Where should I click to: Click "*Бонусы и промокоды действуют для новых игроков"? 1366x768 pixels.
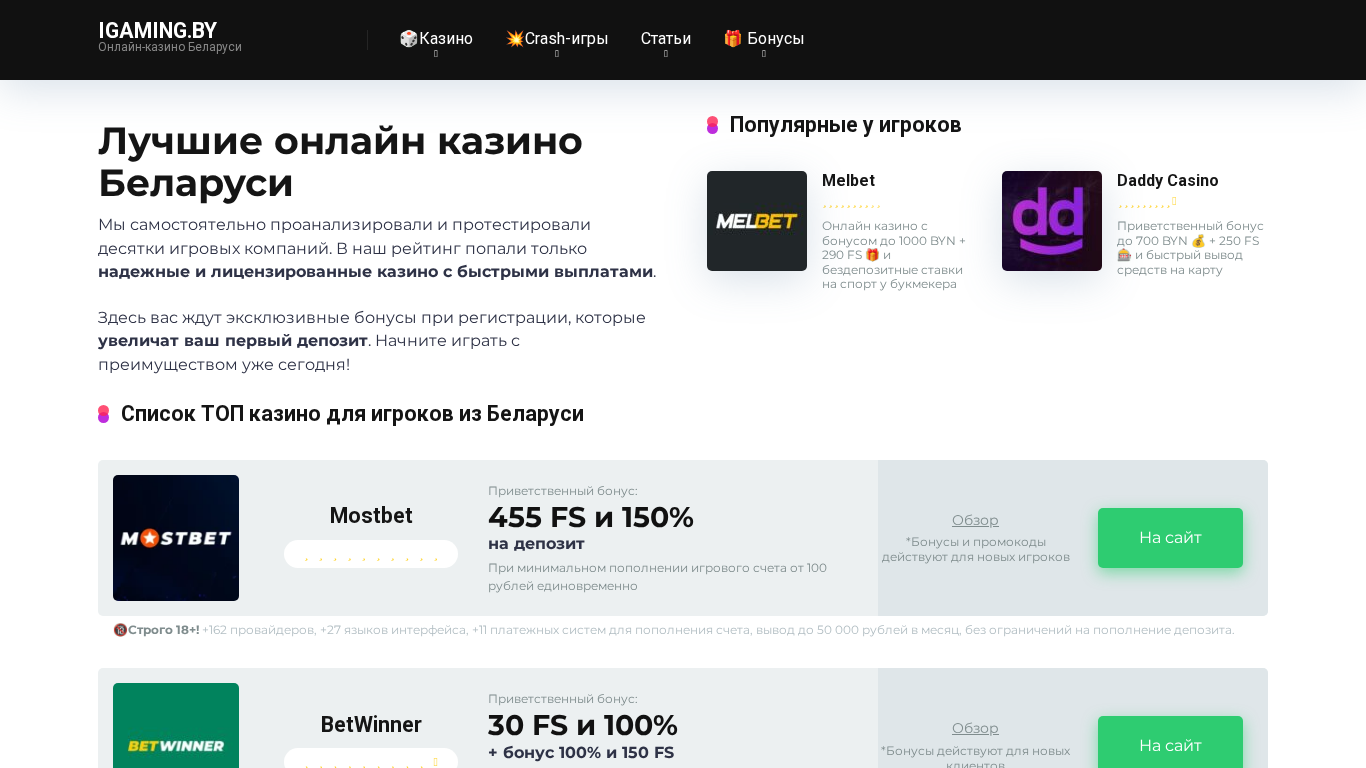976,549
